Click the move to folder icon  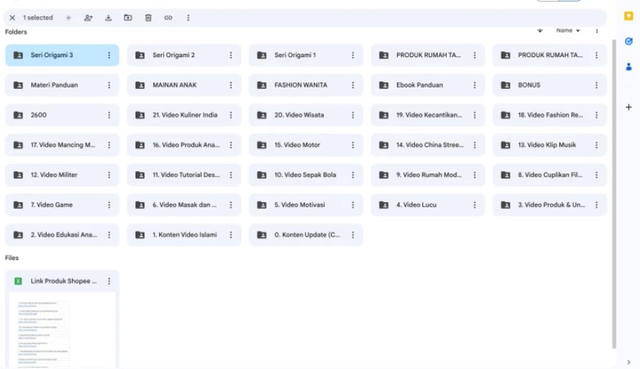128,18
